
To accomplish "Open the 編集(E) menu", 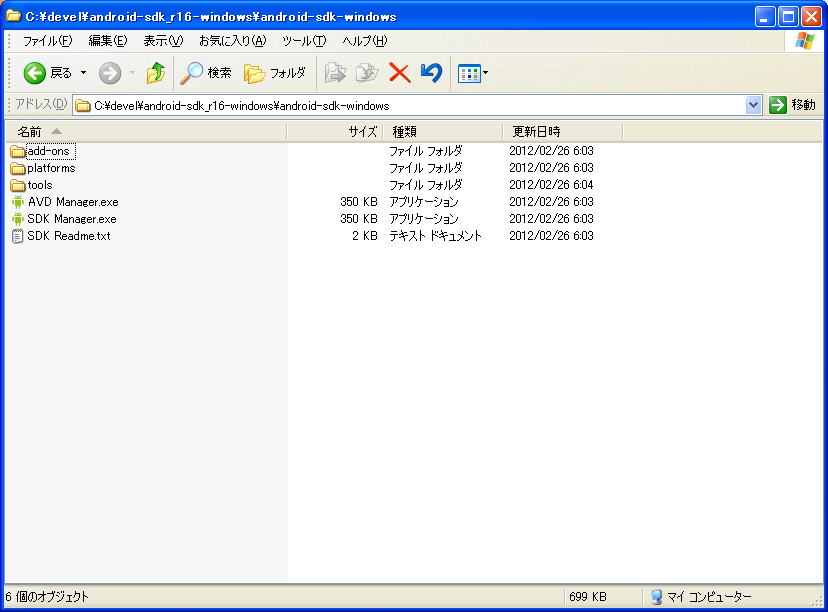I will [108, 41].
